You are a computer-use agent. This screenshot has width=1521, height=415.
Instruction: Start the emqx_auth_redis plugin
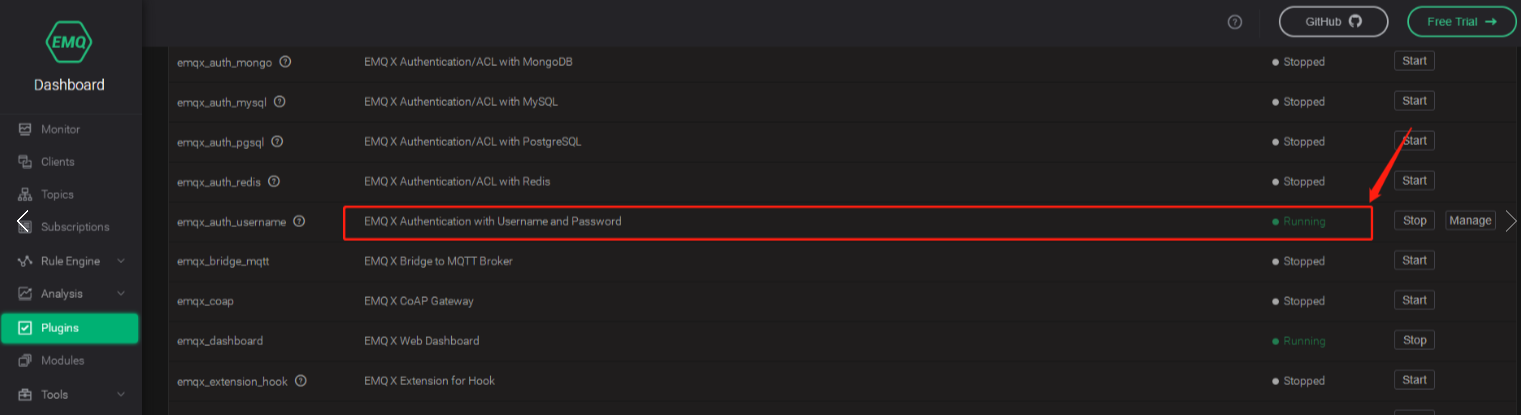coord(1414,181)
